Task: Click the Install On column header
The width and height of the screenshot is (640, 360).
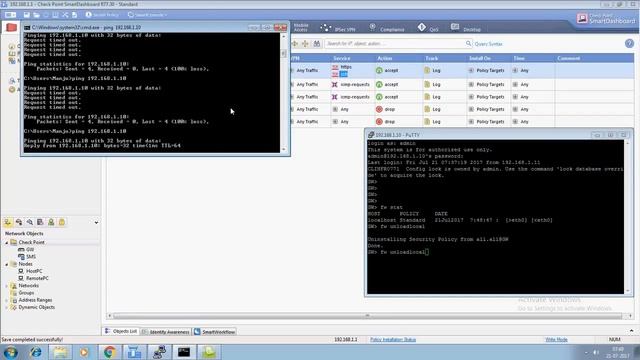Action: coord(489,58)
